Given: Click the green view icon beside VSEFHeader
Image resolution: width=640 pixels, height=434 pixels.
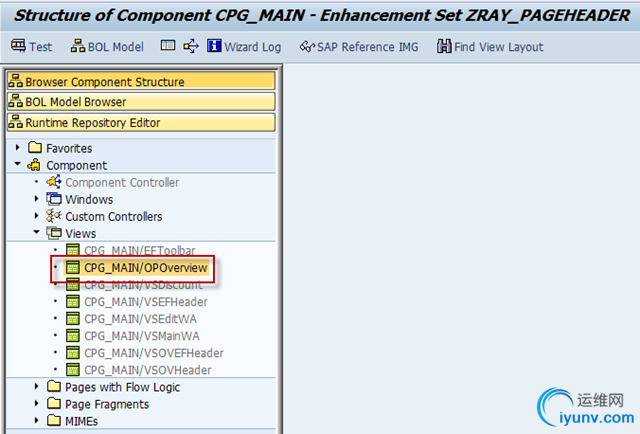Looking at the screenshot, I should (x=73, y=301).
